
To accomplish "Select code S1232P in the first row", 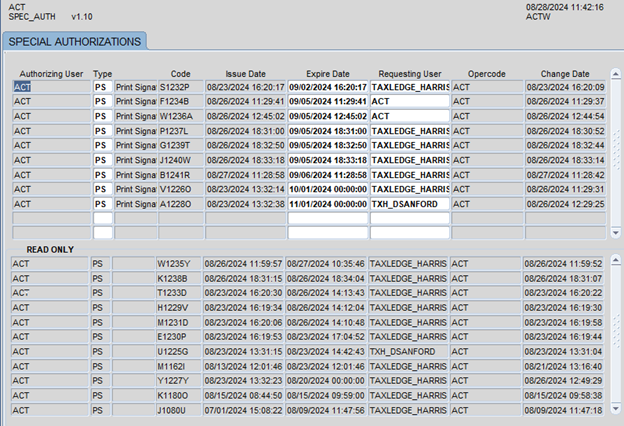I will [179, 87].
